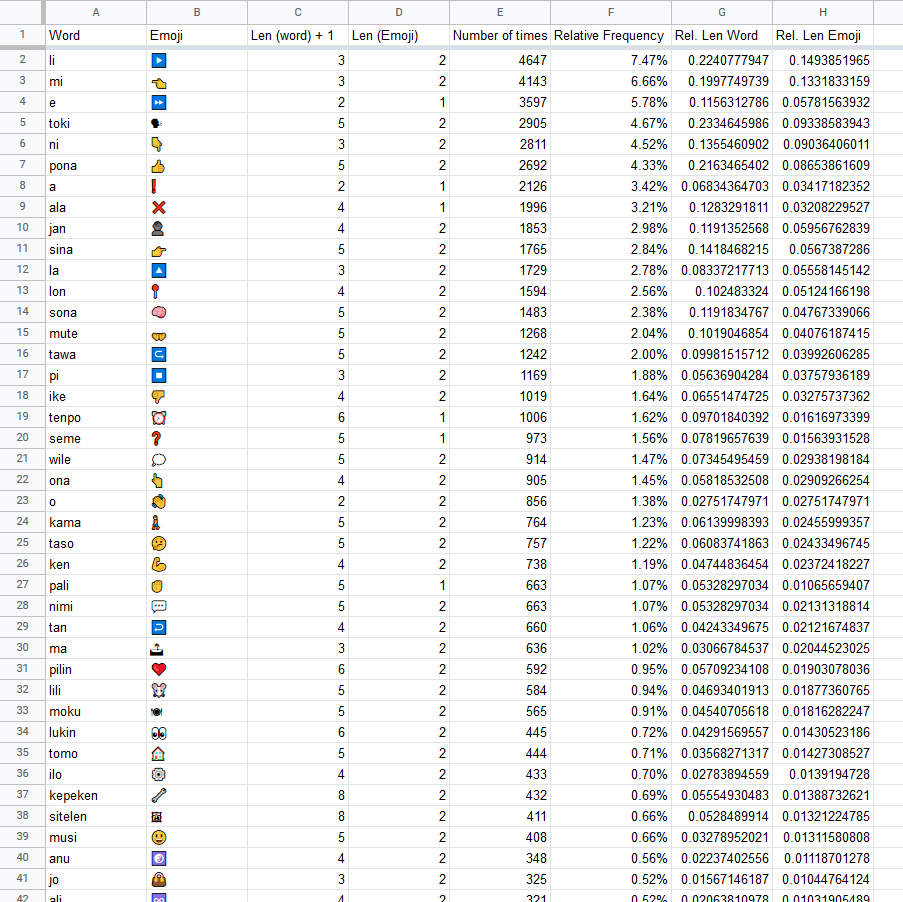
Task: Click the thought-bubble emoji beside wile
Action: pyautogui.click(x=158, y=460)
